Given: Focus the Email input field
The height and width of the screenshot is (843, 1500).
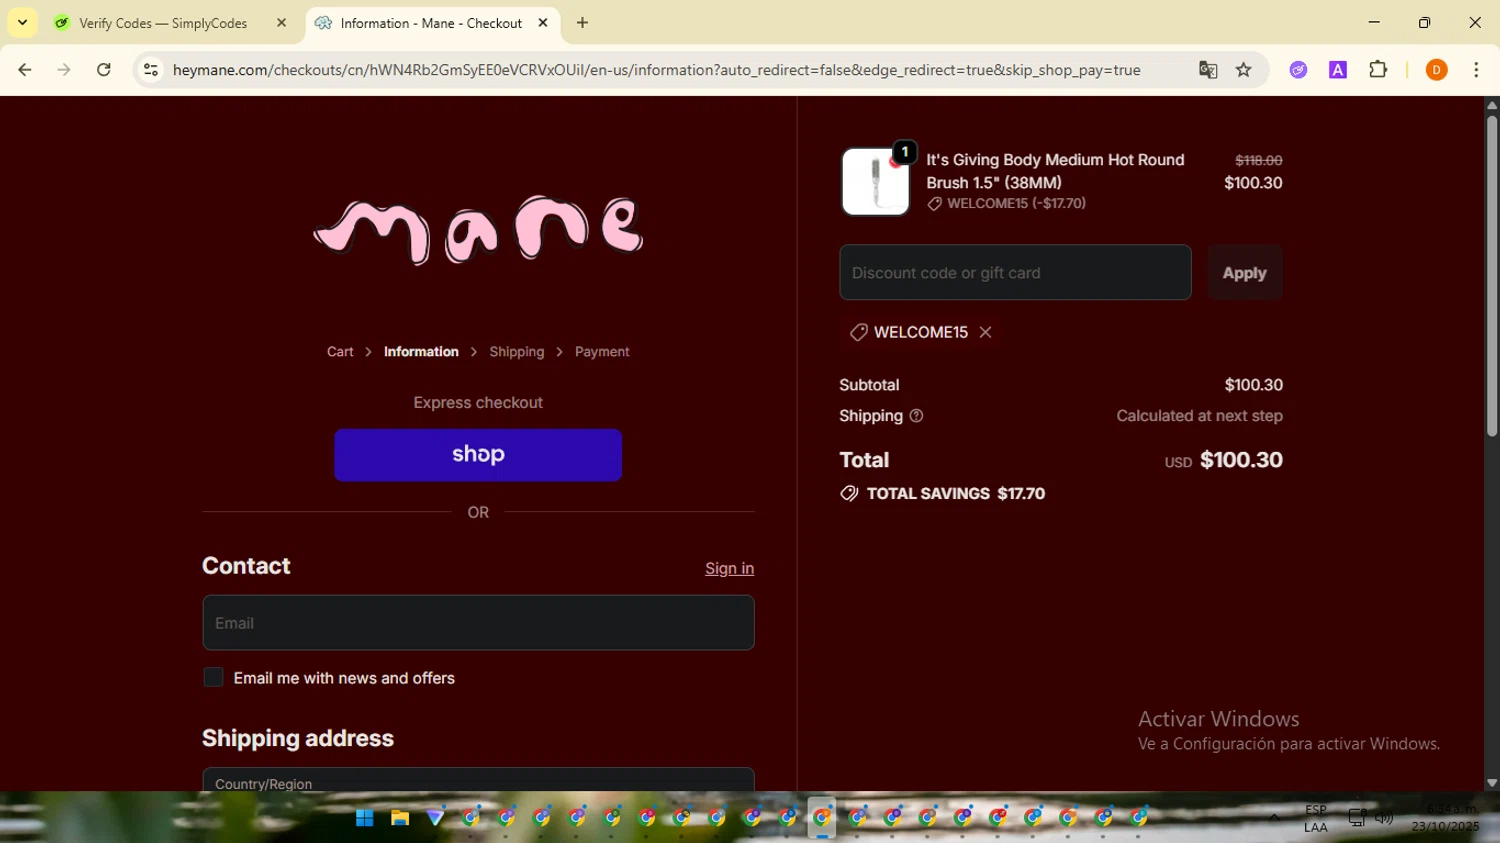Looking at the screenshot, I should 478,623.
